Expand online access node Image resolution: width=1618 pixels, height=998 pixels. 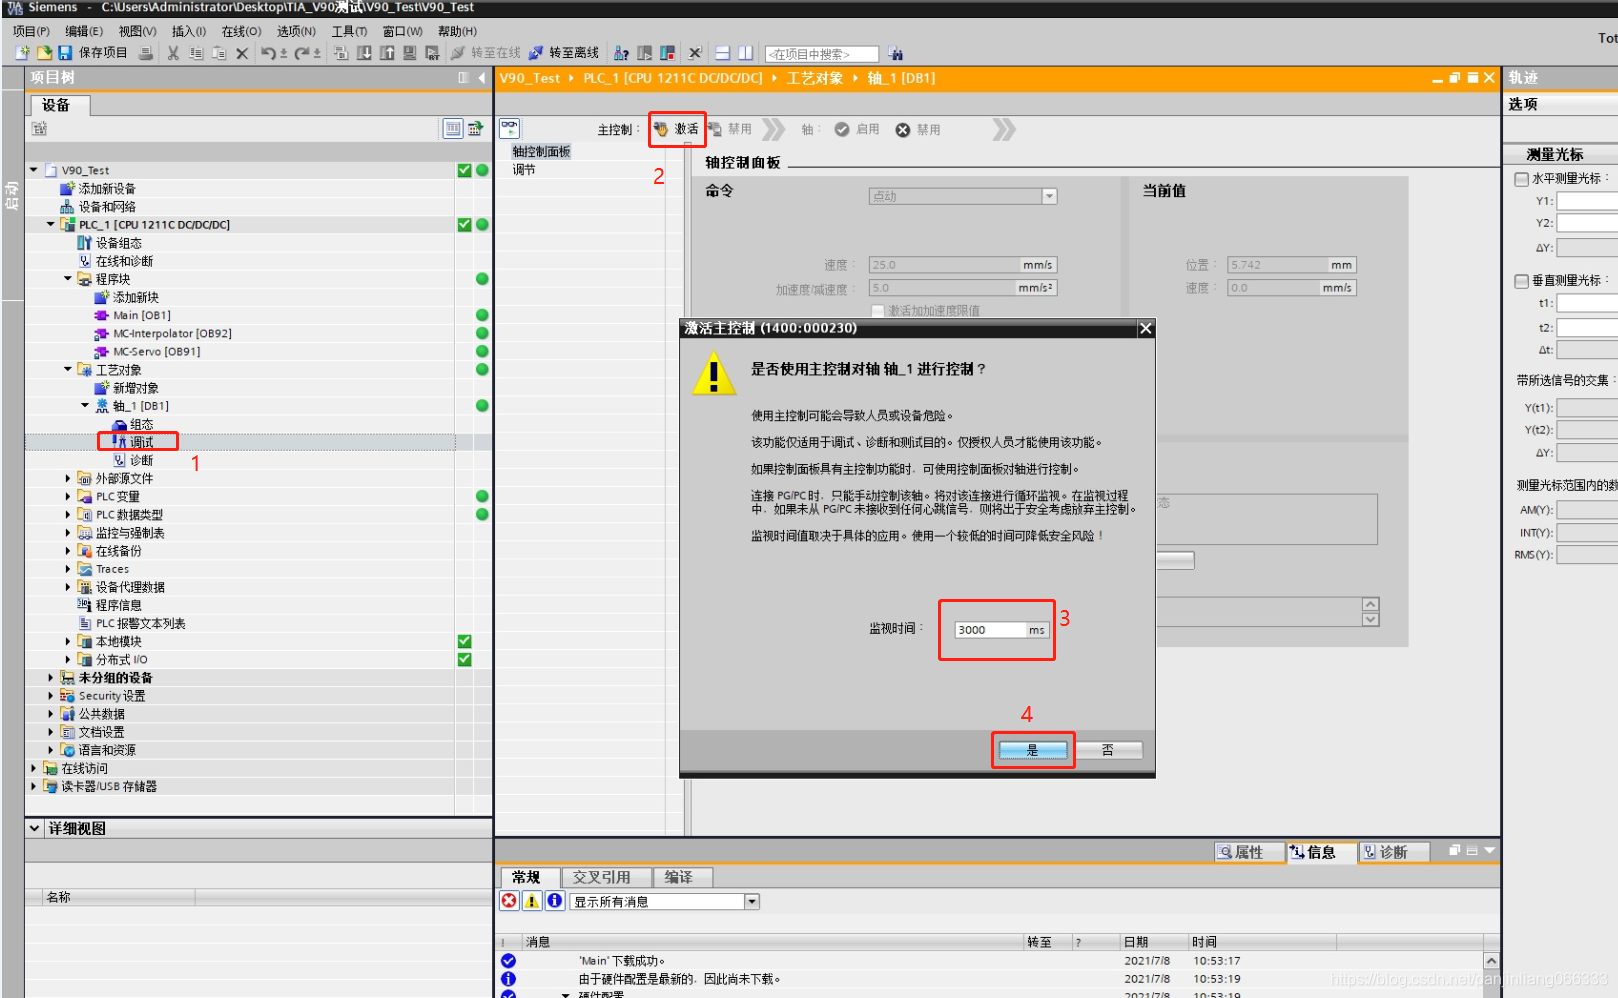click(x=33, y=768)
